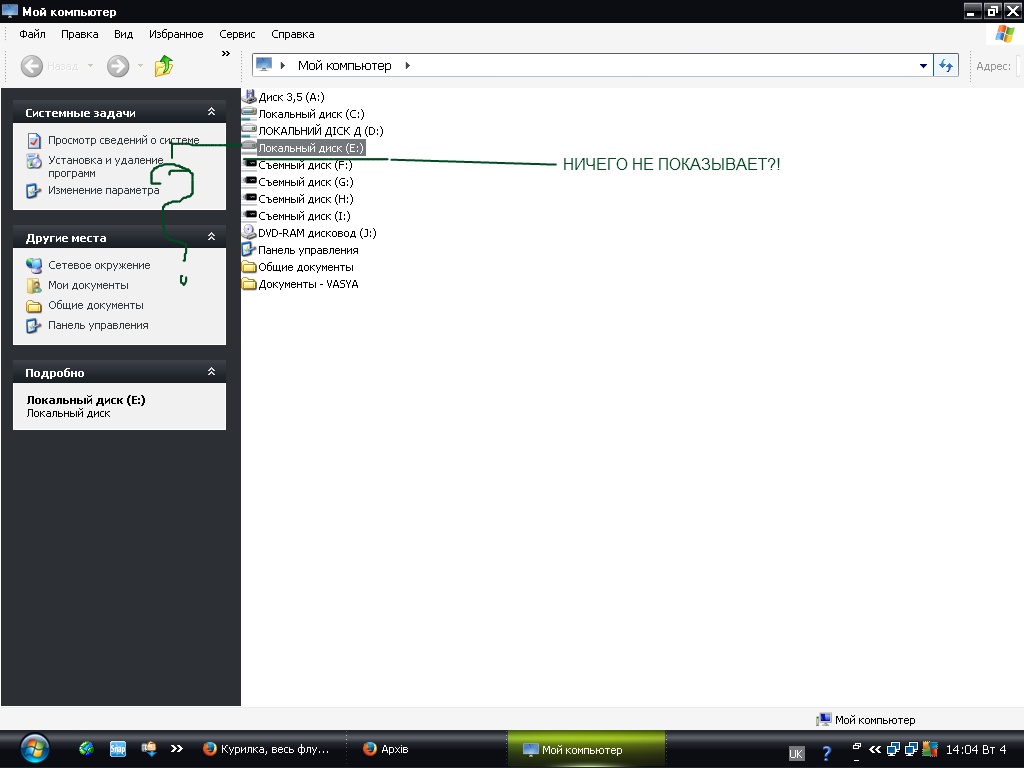Open the Правка menu
This screenshot has height=768, width=1024.
click(80, 34)
